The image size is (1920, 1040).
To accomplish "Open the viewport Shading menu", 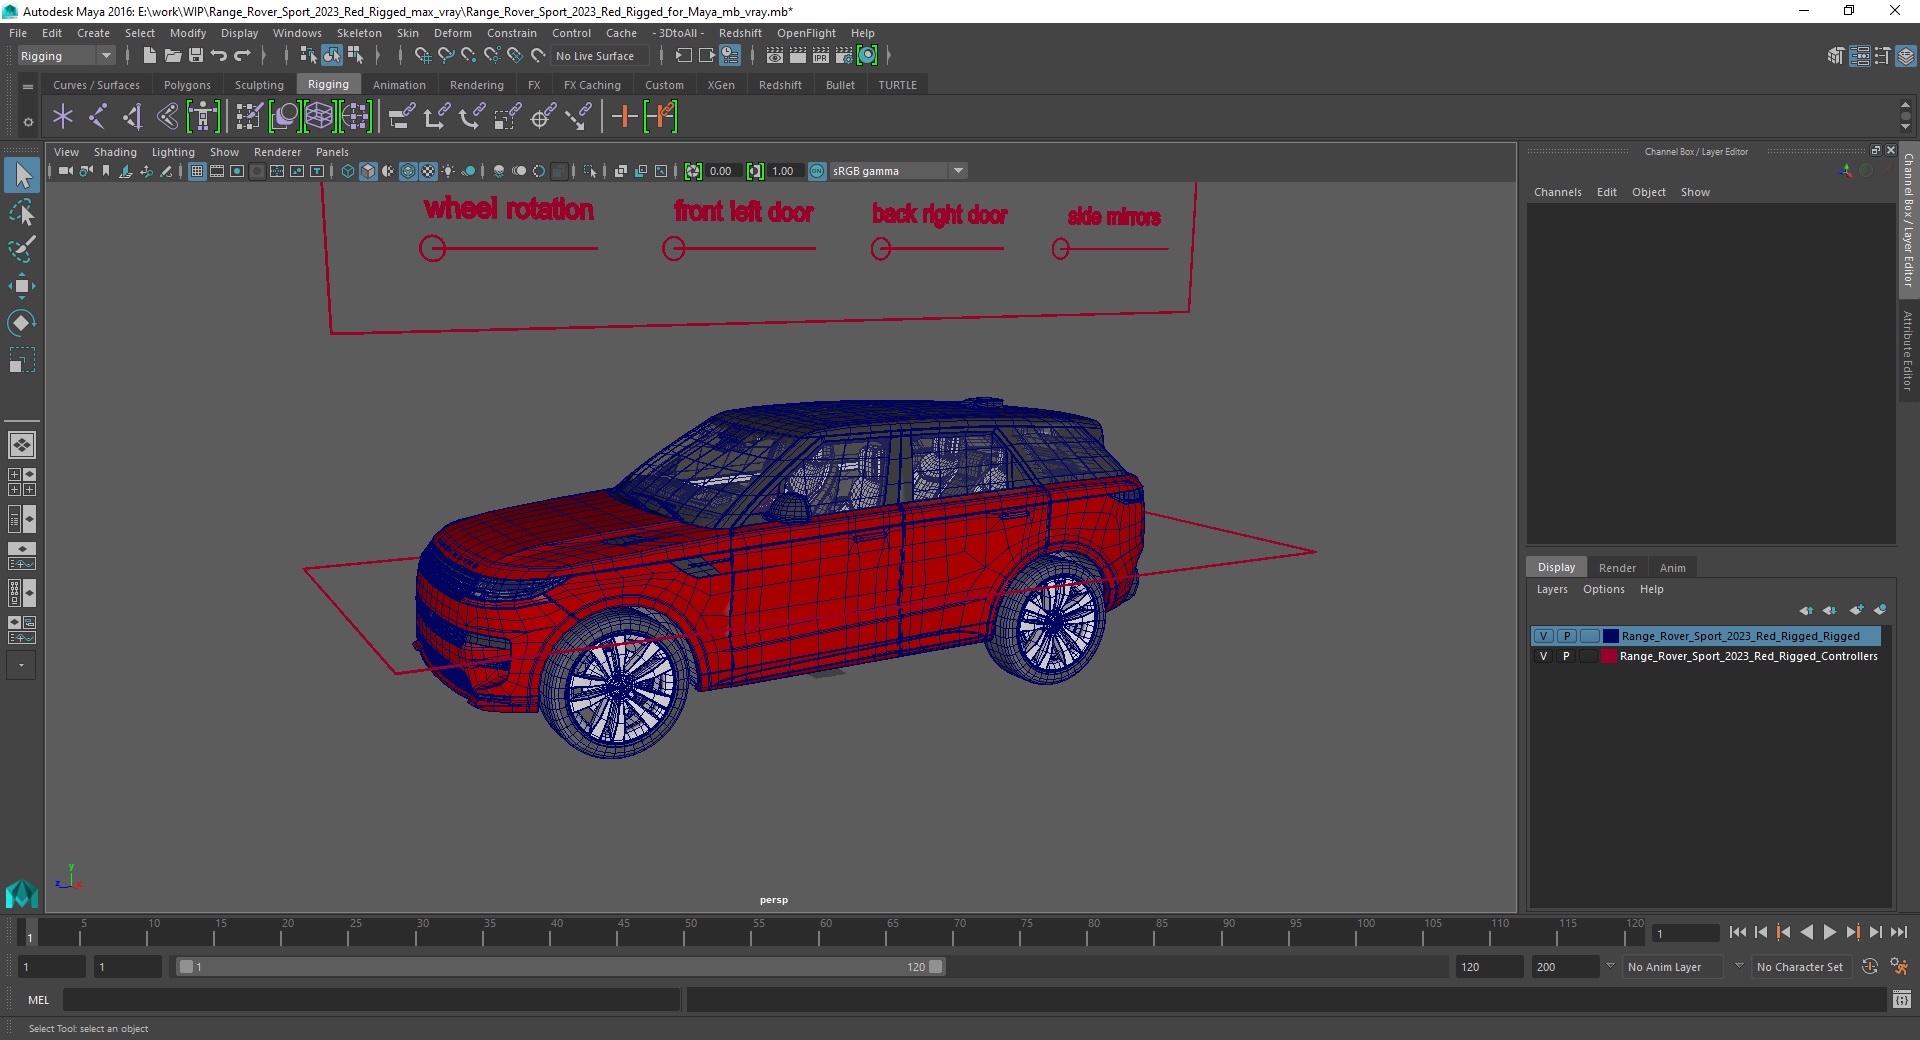I will point(115,152).
